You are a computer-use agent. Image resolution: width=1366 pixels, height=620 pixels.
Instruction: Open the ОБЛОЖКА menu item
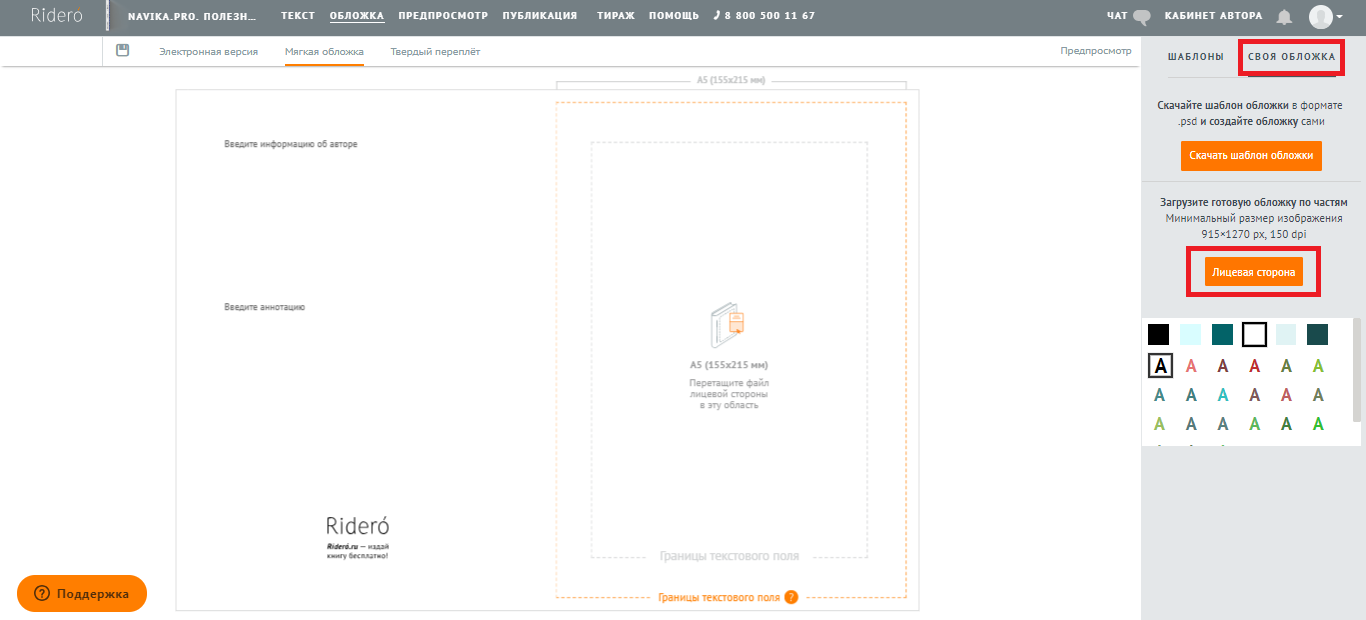click(356, 16)
